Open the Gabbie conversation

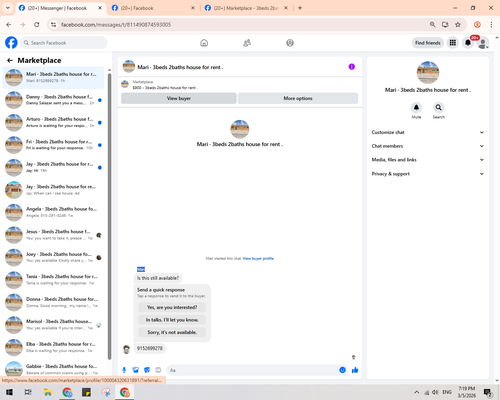point(53,369)
